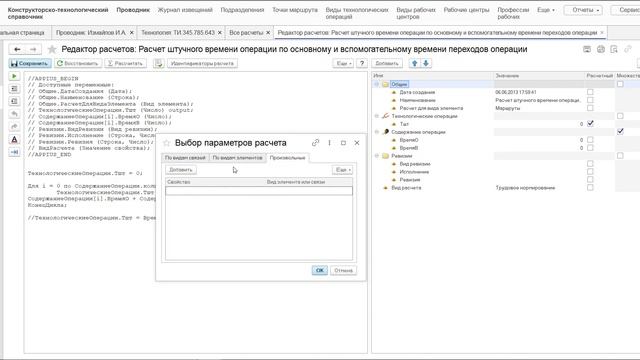The width and height of the screenshot is (640, 360).
Task: Check Расчетный checkbox for Наименование
Action: pos(590,100)
